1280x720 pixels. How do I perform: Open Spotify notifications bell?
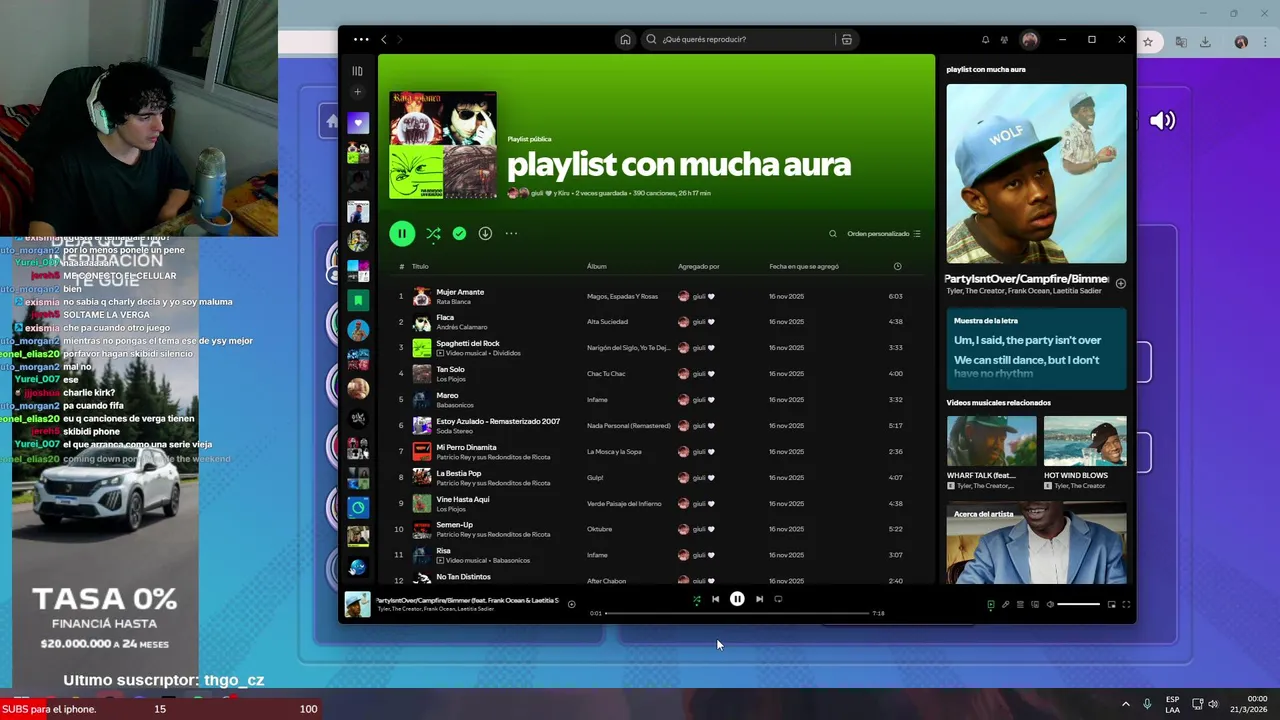(x=985, y=40)
